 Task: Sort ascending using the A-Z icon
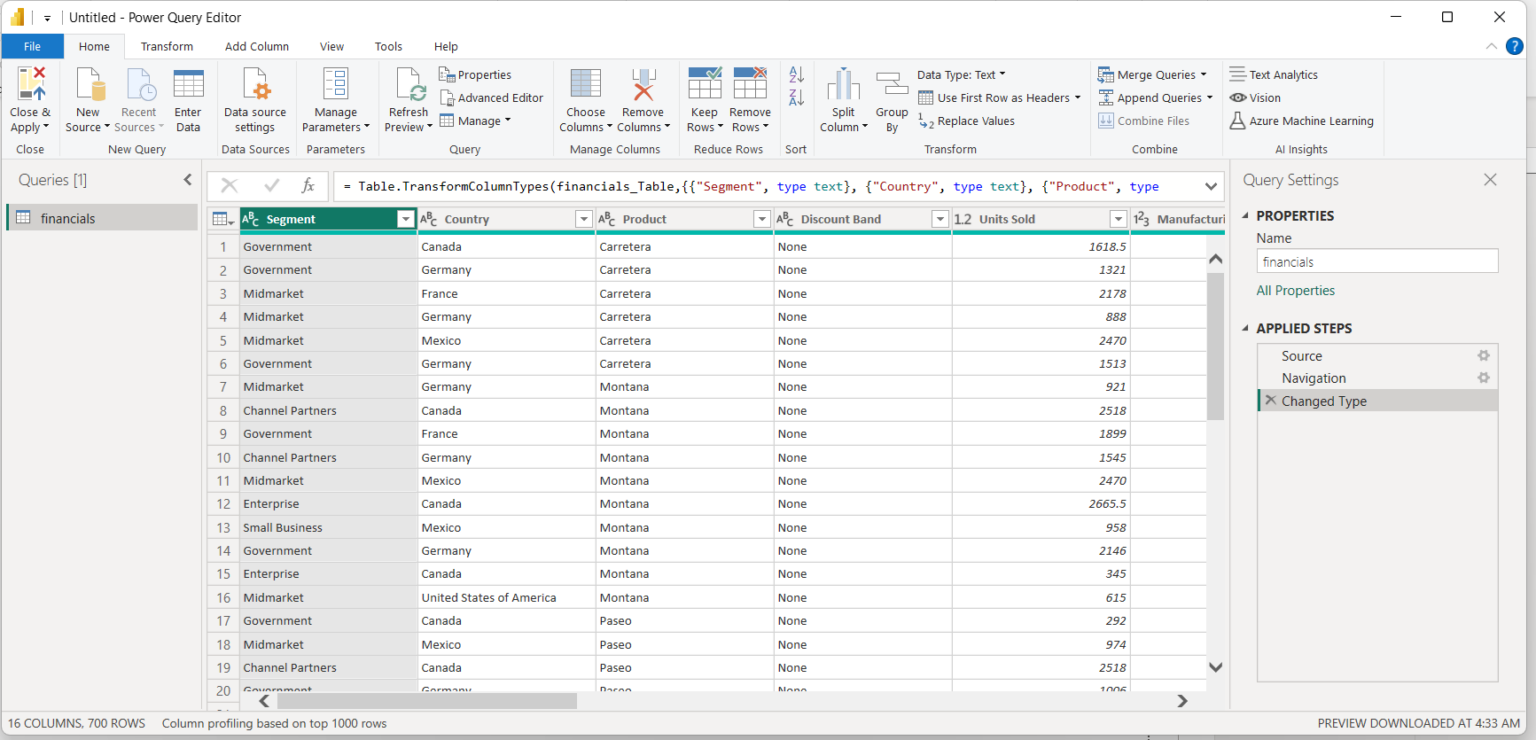[796, 75]
